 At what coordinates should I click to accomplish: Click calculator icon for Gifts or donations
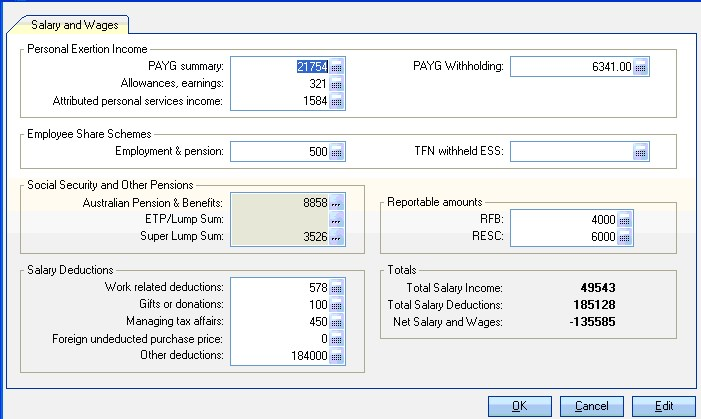[x=337, y=305]
